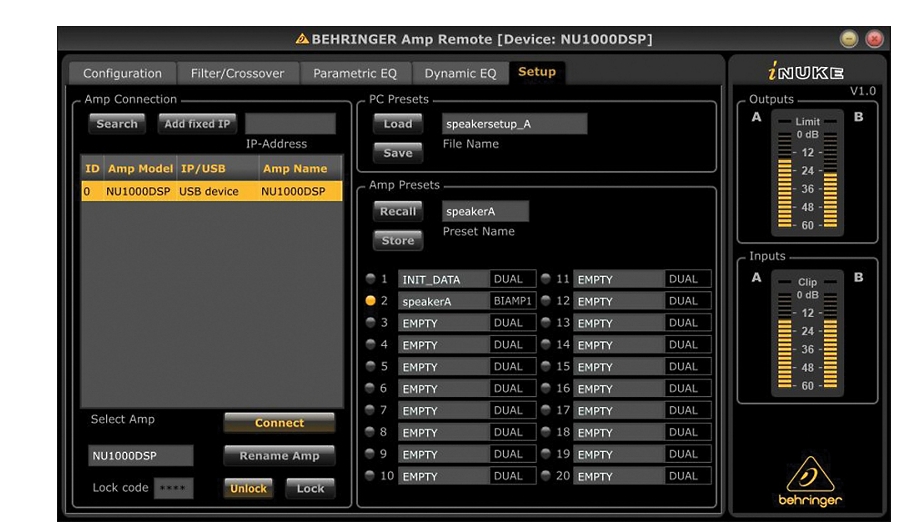Click the Rename Amp button
Image resolution: width=920 pixels, height=529 pixels.
(x=279, y=455)
